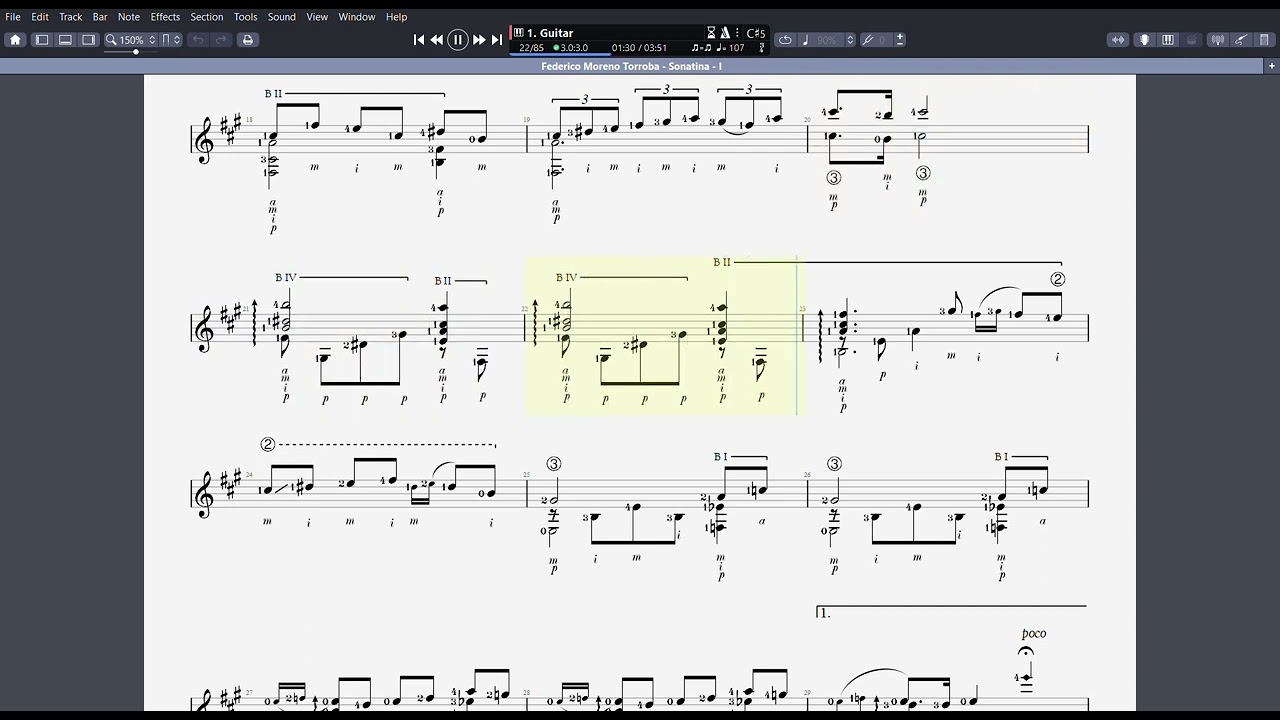Toggle the right inspector panel
This screenshot has height=720, width=1280.
click(89, 40)
